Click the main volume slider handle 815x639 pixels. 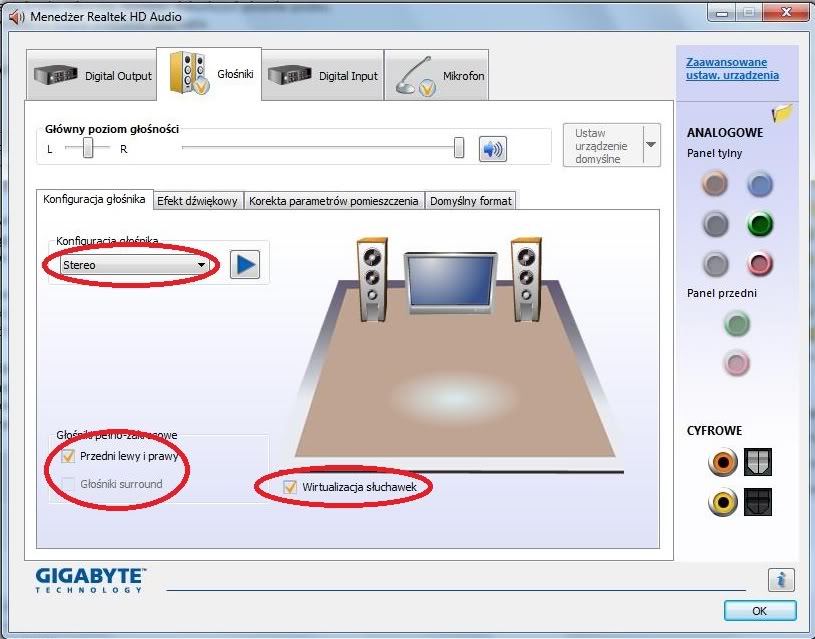tap(459, 148)
